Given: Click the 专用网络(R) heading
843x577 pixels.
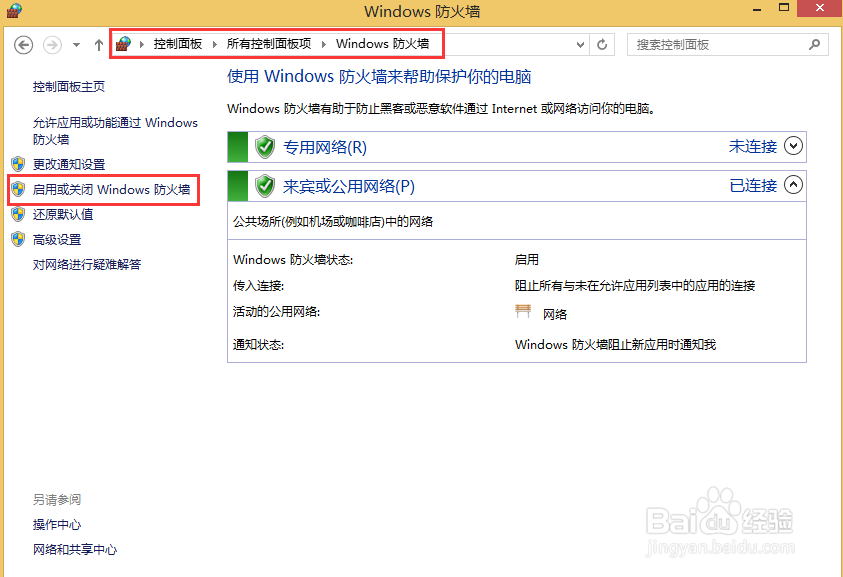Looking at the screenshot, I should (325, 147).
